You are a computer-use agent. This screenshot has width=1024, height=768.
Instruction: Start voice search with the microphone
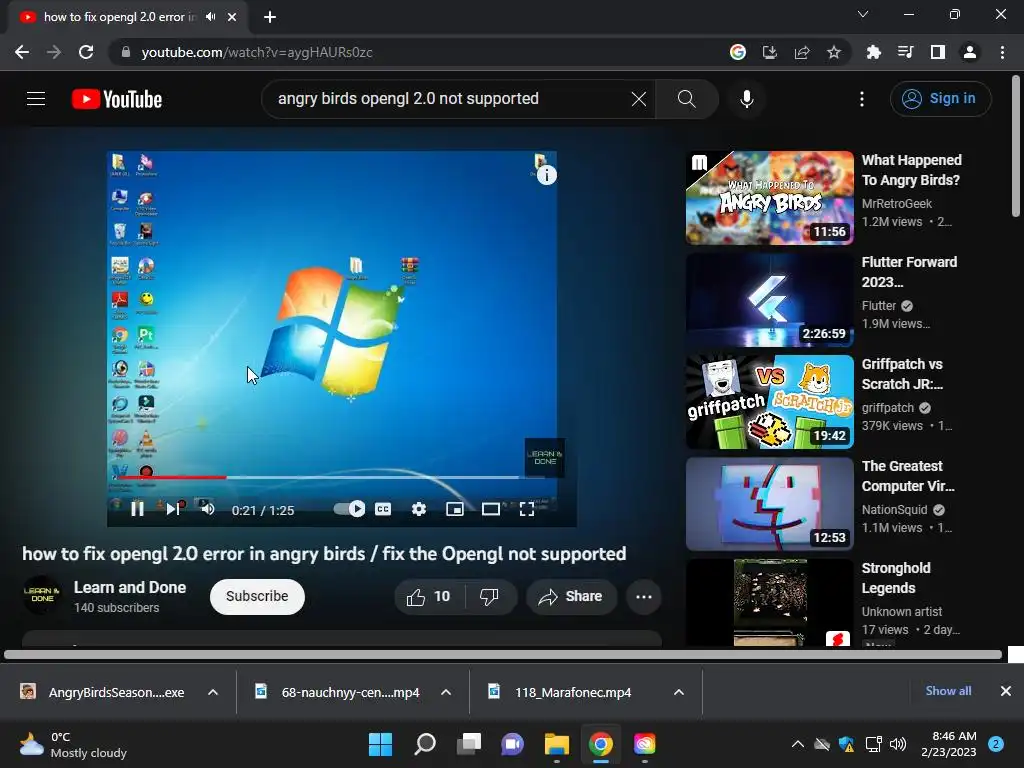pyautogui.click(x=746, y=99)
